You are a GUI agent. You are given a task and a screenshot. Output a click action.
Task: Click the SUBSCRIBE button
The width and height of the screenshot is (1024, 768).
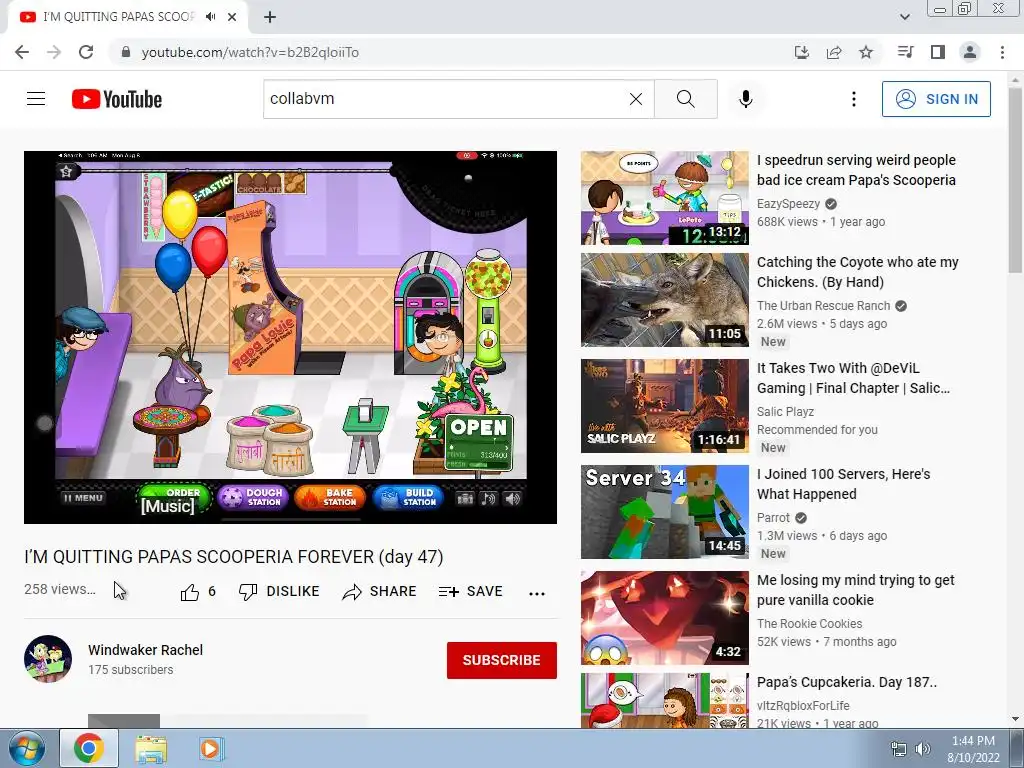502,660
